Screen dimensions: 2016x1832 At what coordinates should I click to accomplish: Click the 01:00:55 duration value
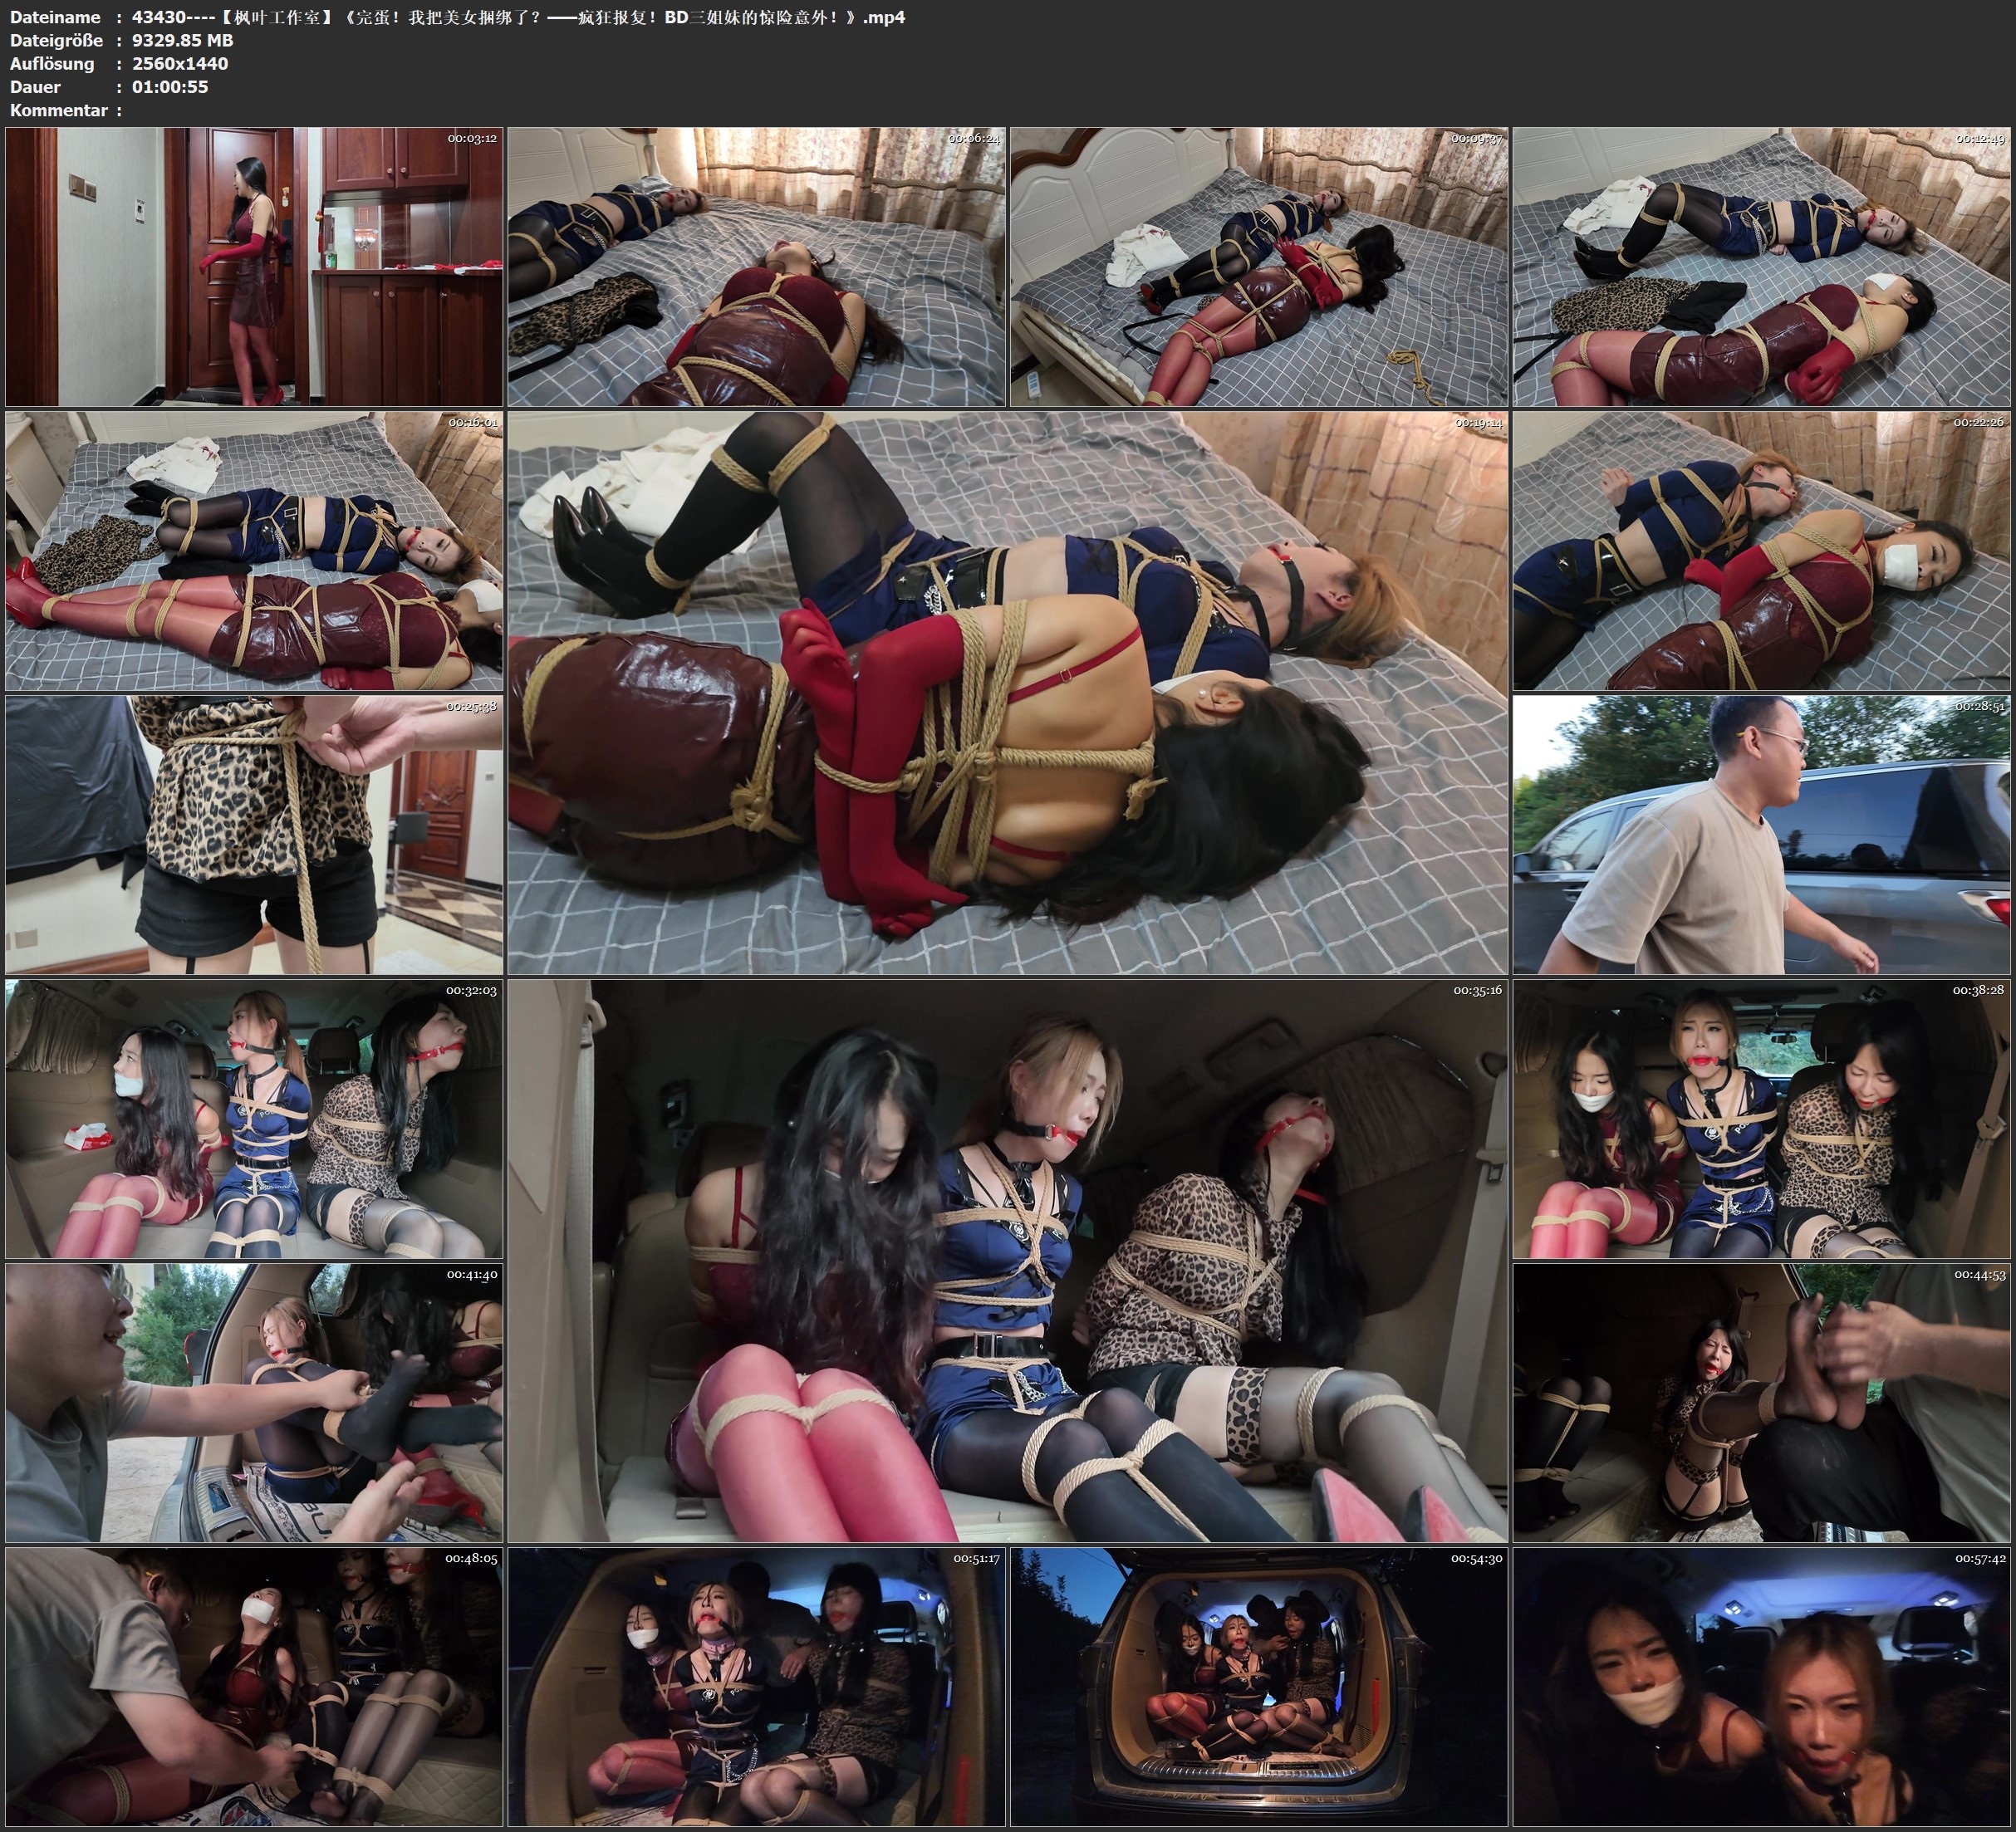point(170,86)
